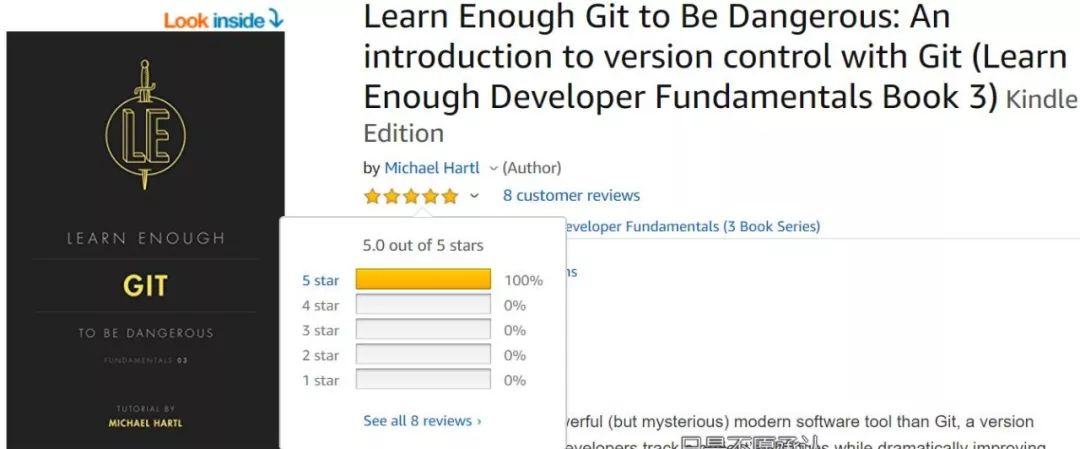The height and width of the screenshot is (449, 1080).
Task: Filter reviews by 5 star
Action: (x=320, y=280)
